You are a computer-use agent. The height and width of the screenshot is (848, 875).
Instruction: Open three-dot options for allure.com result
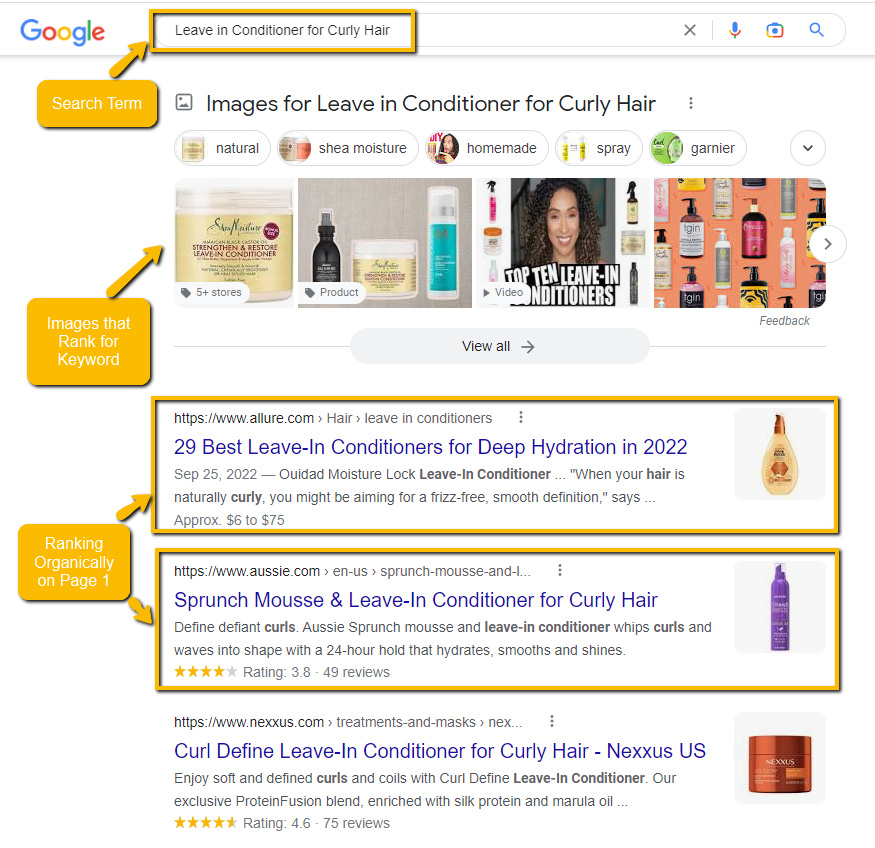click(521, 417)
